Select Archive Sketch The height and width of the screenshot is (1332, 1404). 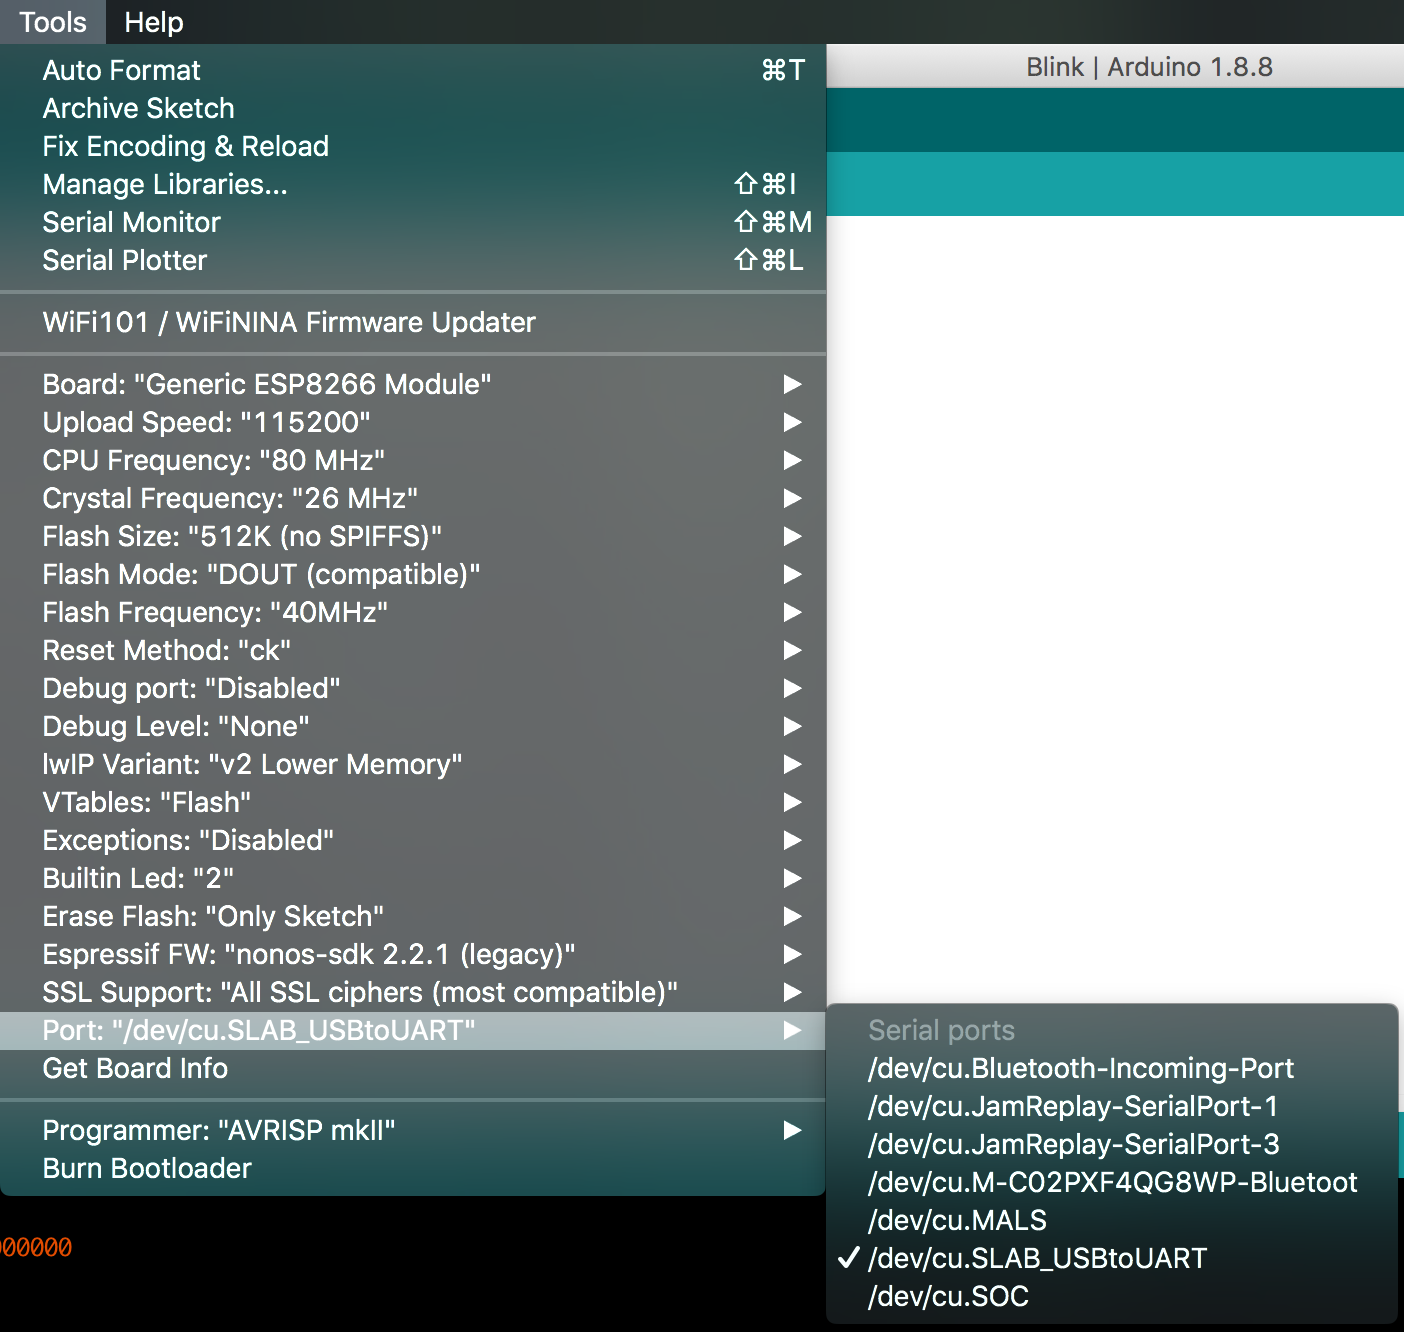[x=413, y=108]
